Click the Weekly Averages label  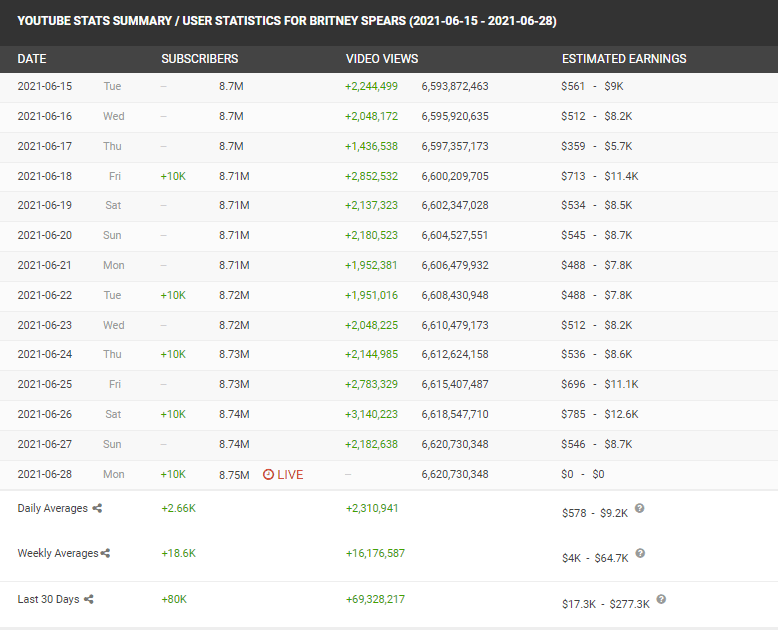click(x=58, y=553)
